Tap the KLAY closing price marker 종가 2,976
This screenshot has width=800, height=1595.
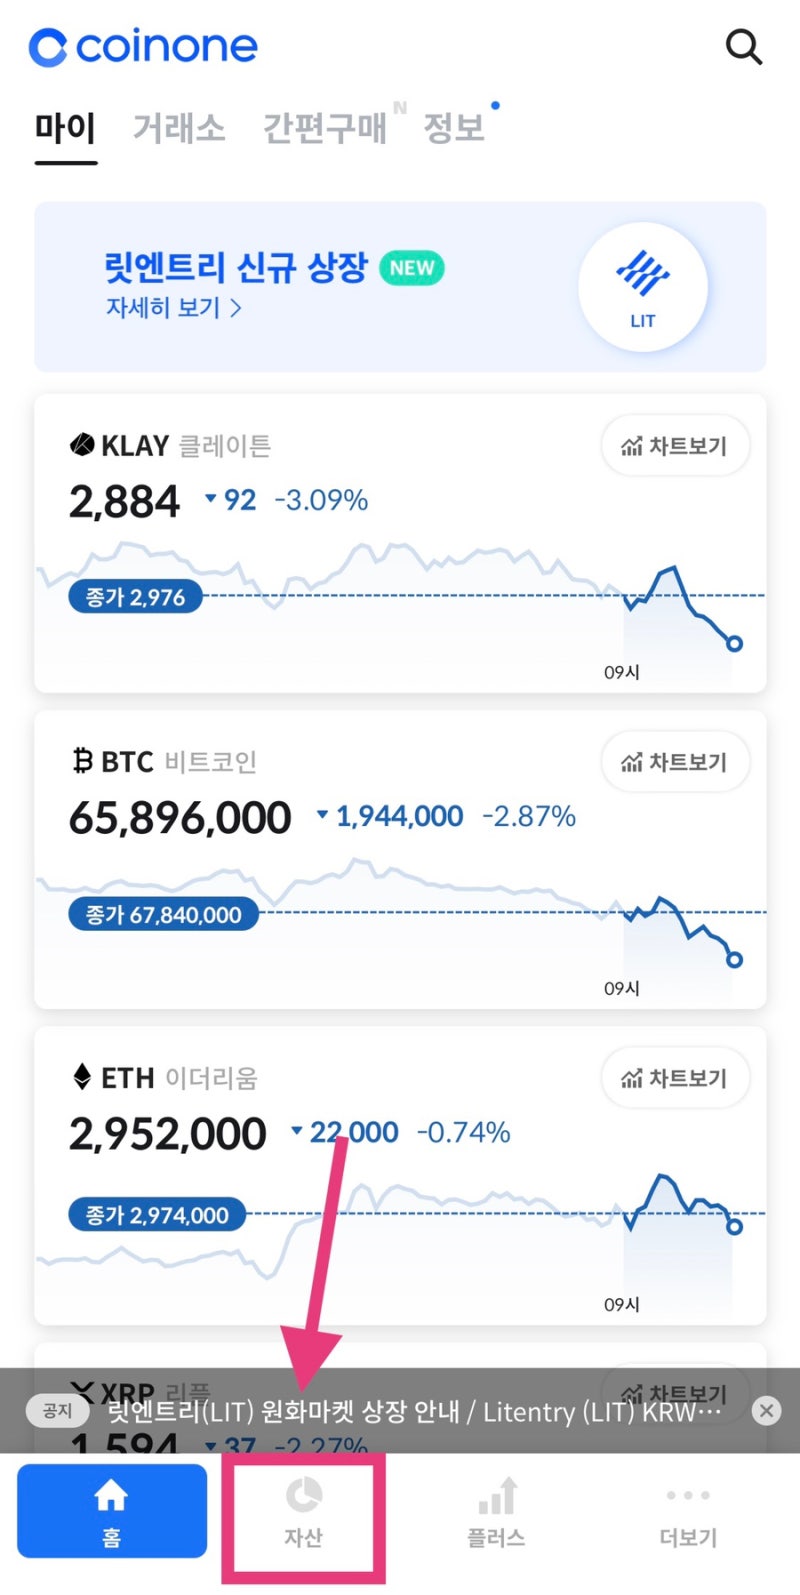coord(135,598)
